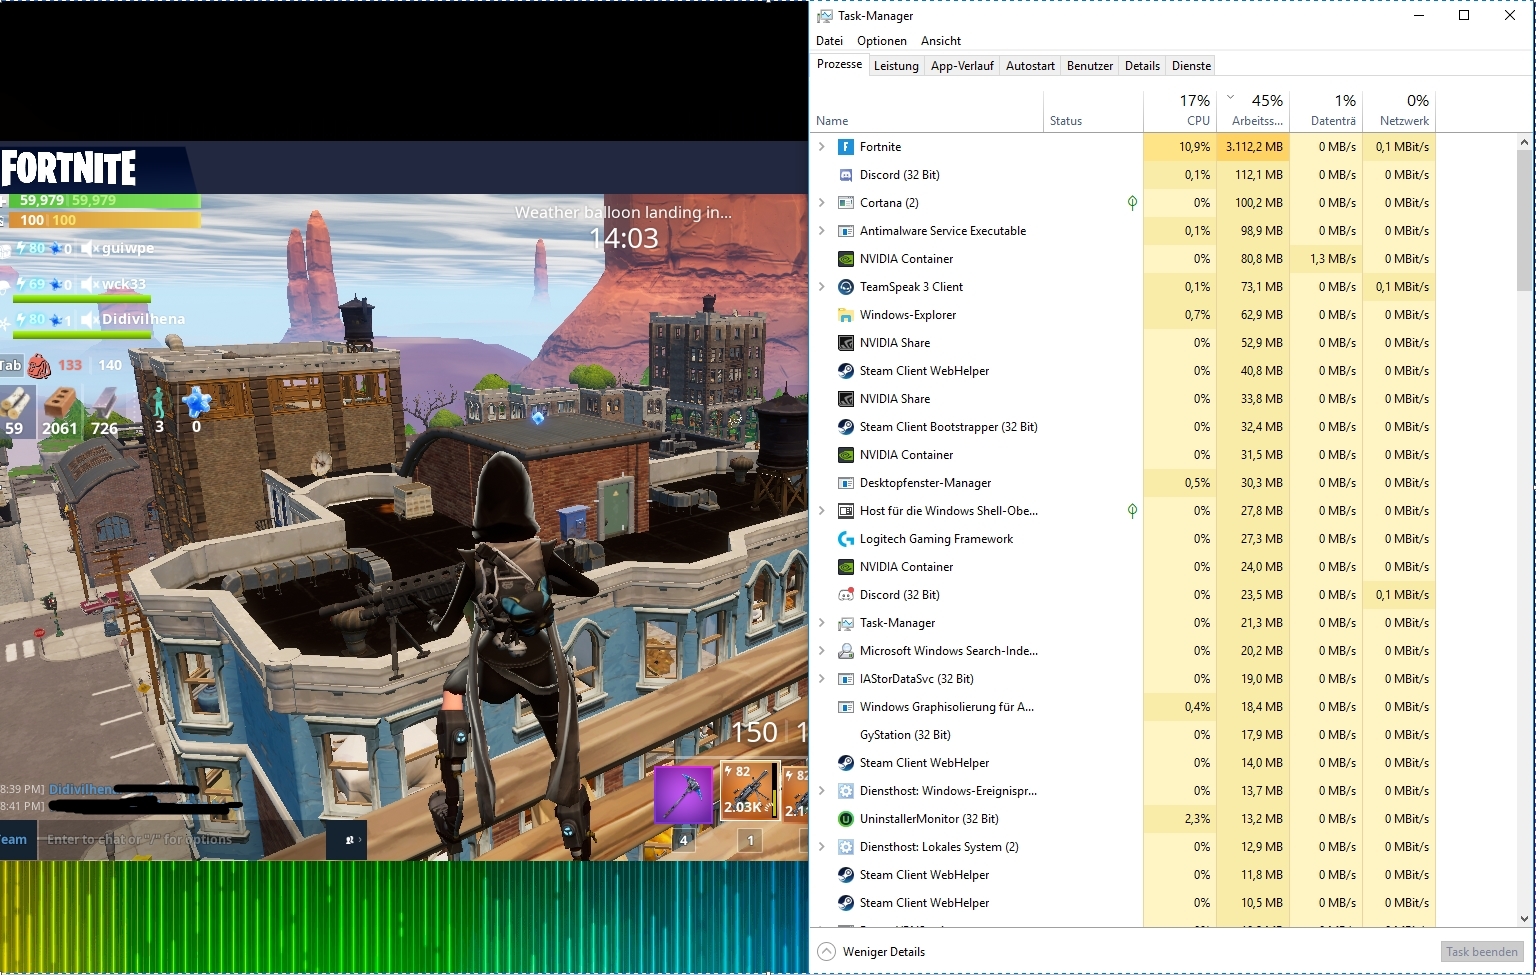Expand Host für die Windows Shell row

822,511
